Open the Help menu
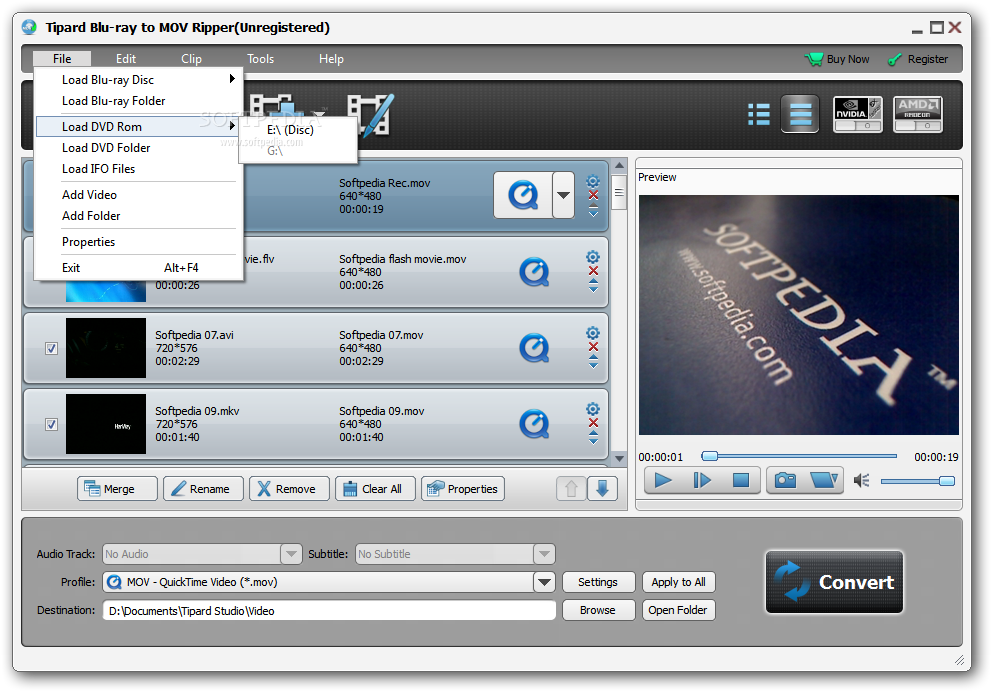 [x=331, y=59]
